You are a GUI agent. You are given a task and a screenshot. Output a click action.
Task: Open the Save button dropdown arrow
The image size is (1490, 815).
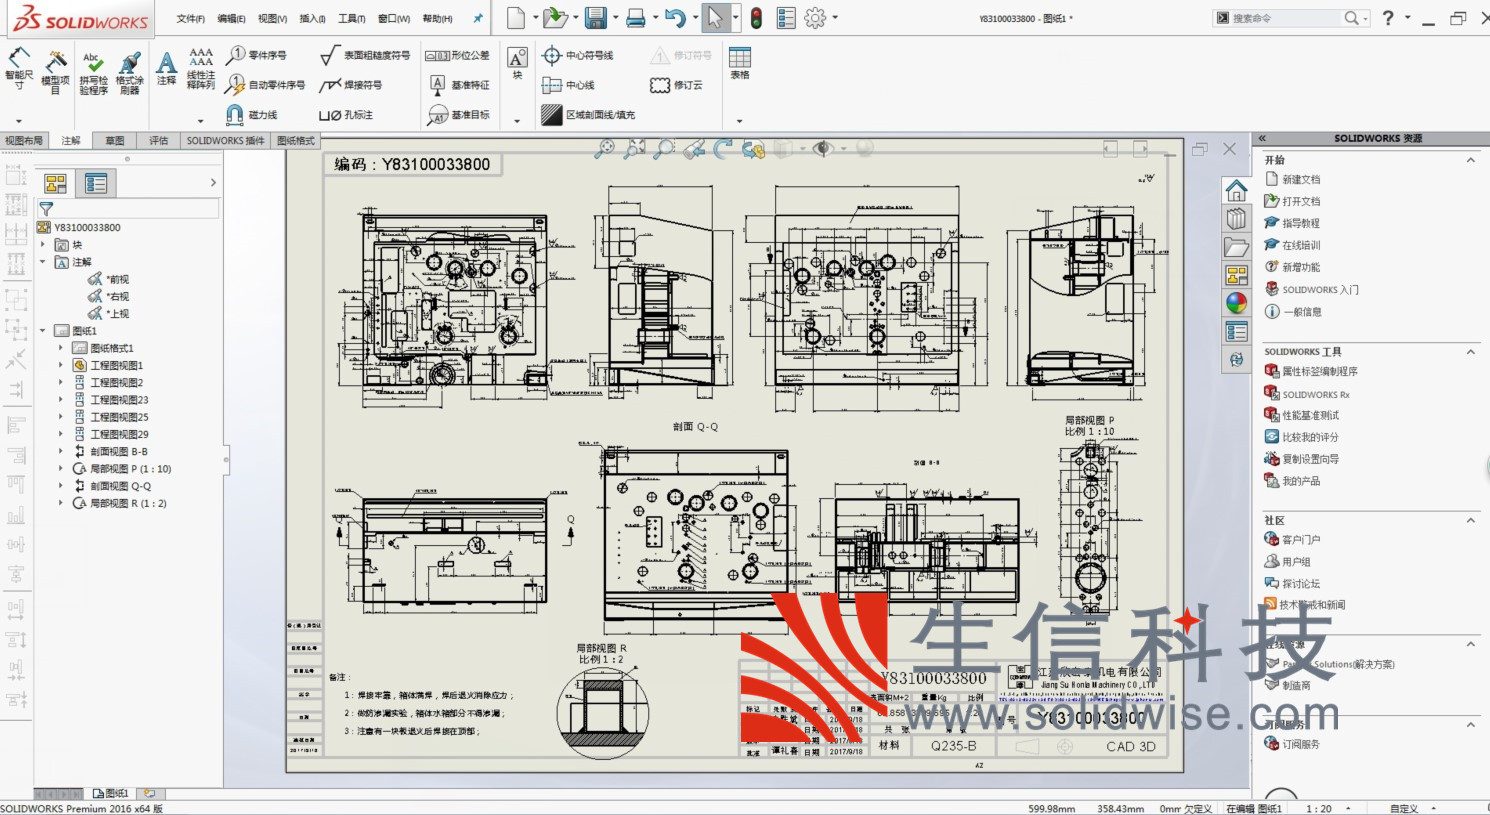click(614, 18)
